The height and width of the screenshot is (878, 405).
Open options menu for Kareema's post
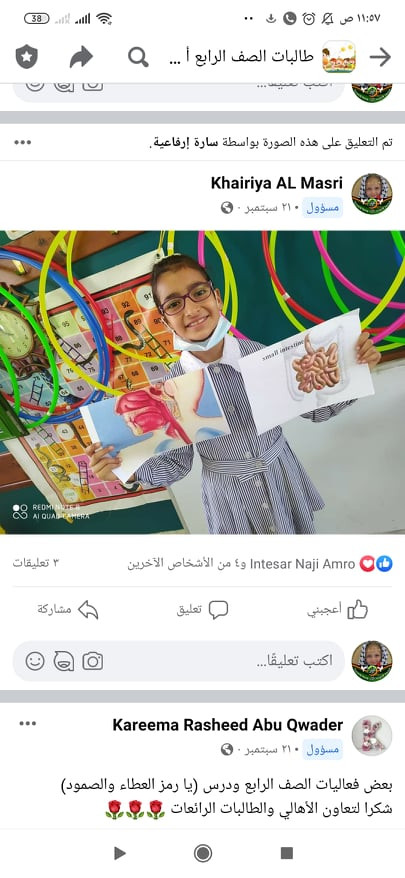click(27, 723)
